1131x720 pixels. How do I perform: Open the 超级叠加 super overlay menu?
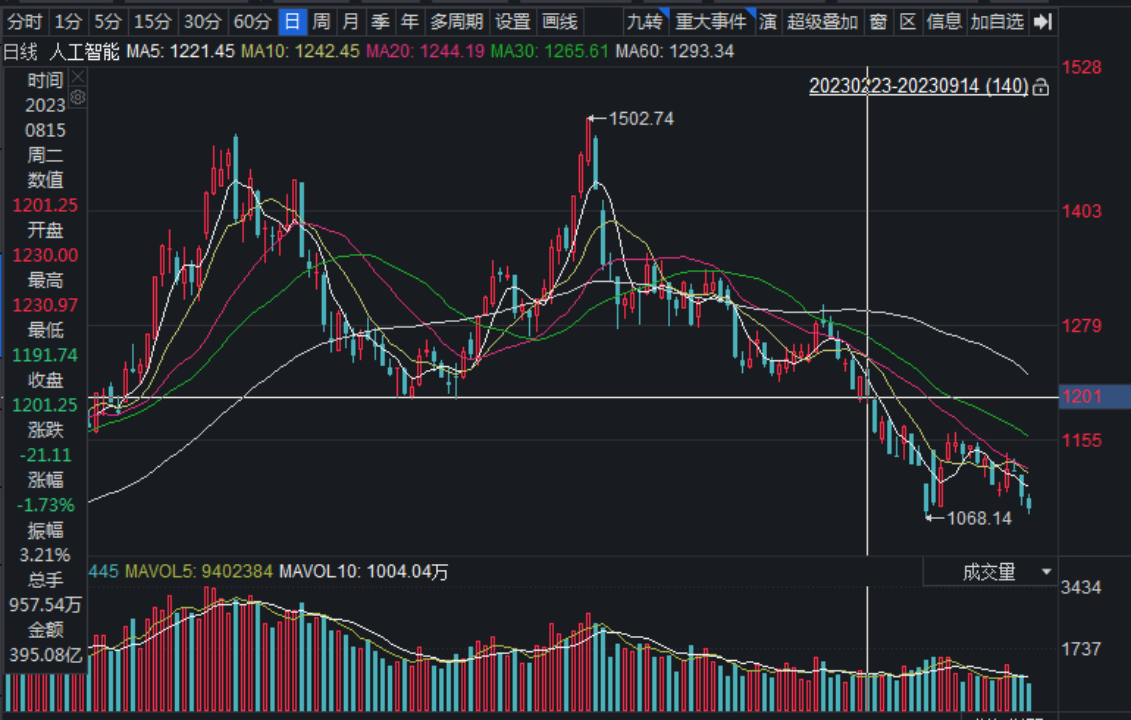click(x=822, y=21)
